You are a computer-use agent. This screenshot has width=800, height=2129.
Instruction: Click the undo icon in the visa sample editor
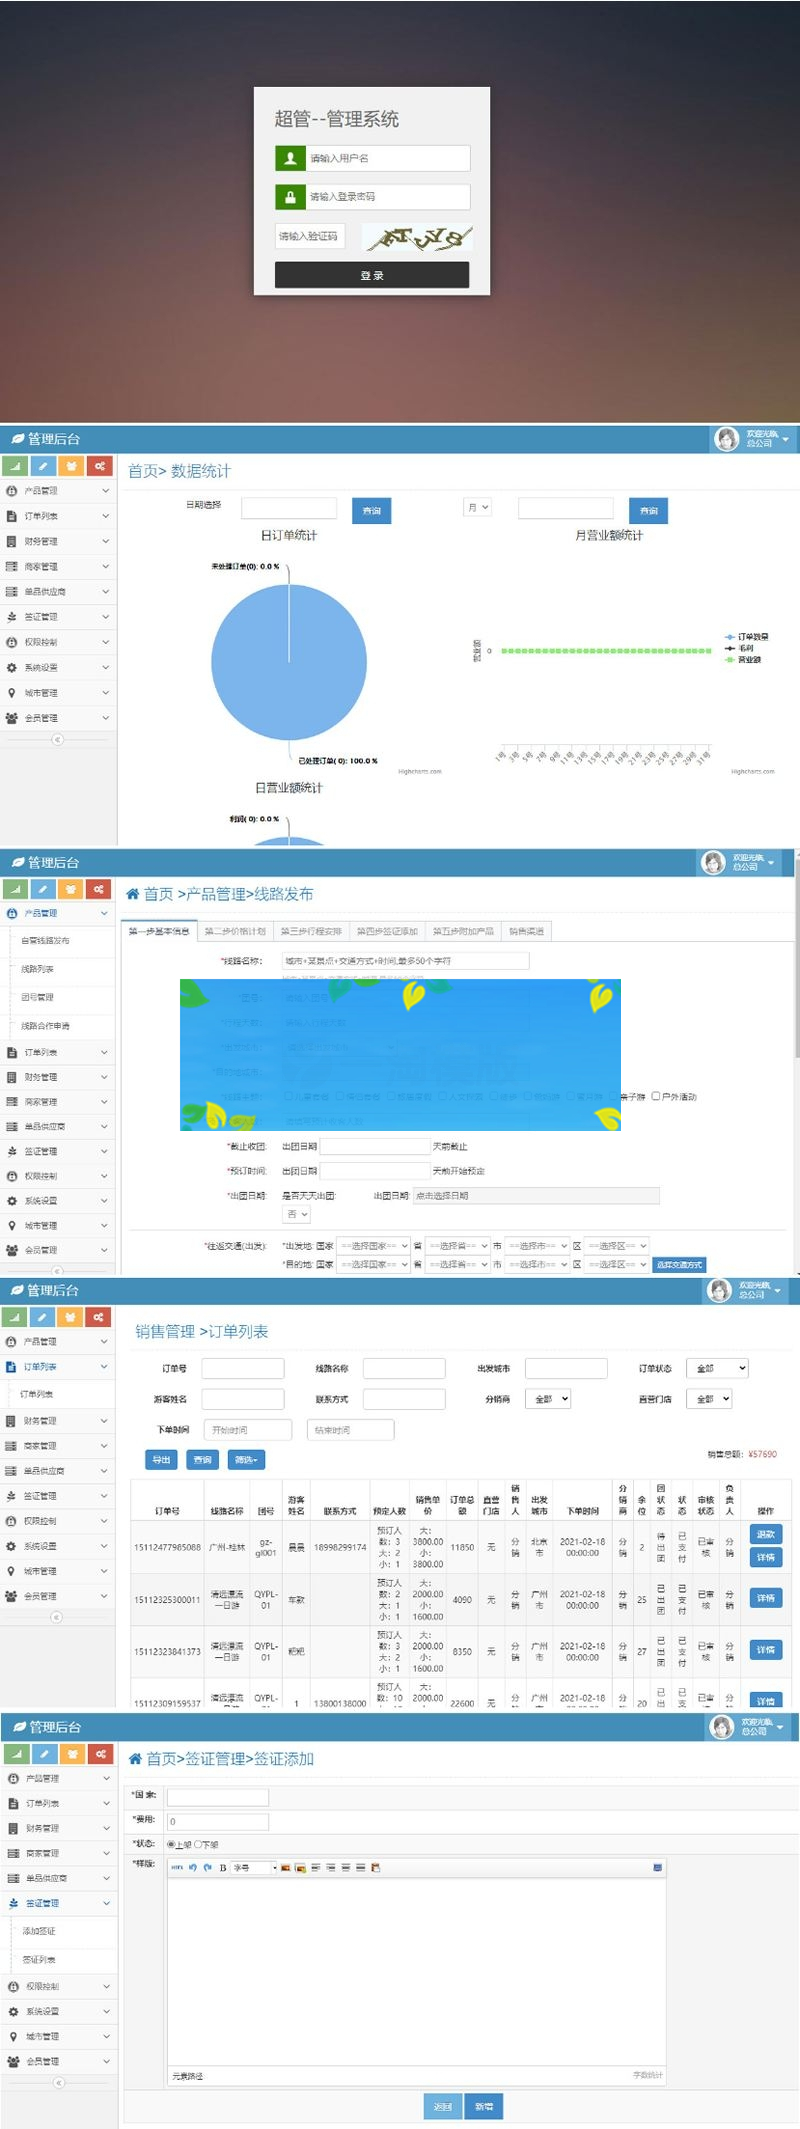click(192, 1867)
